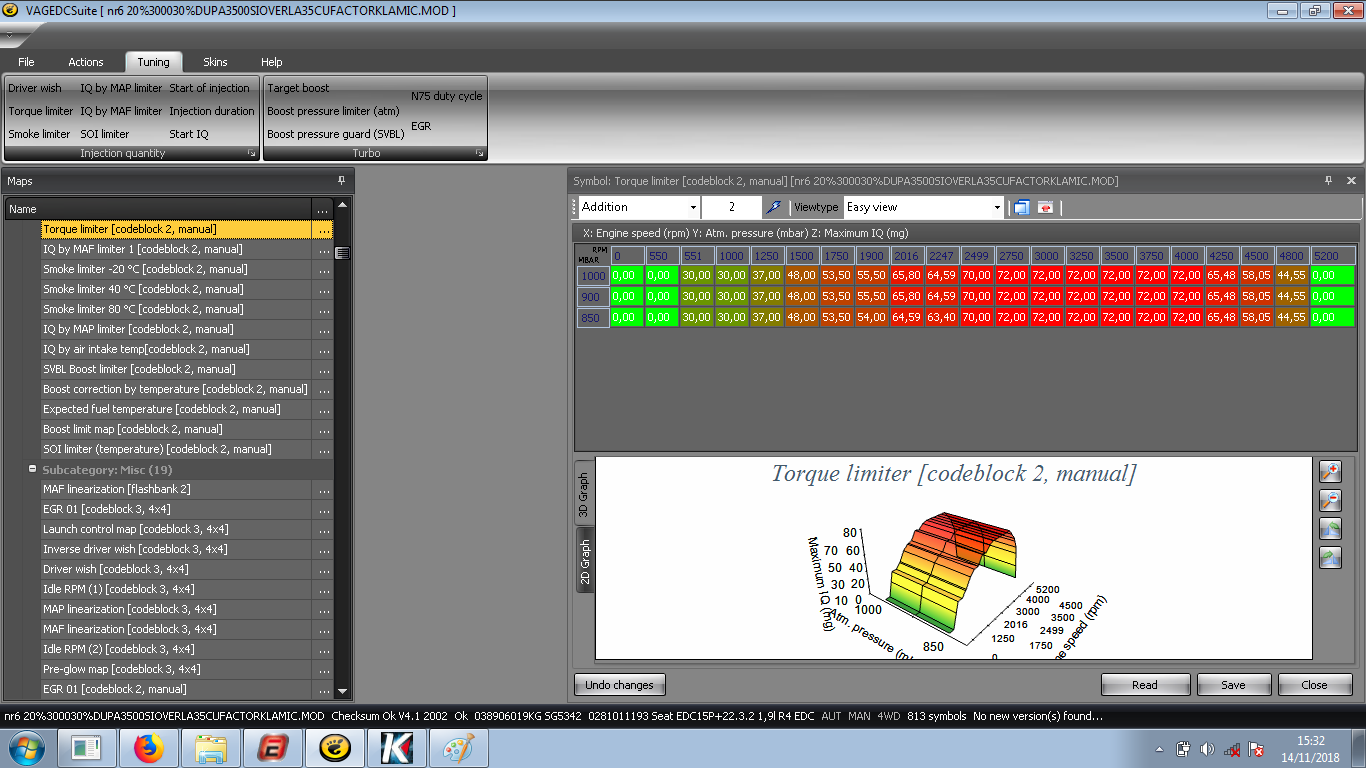
Task: Open the Addition operation dropdown
Action: coord(693,207)
